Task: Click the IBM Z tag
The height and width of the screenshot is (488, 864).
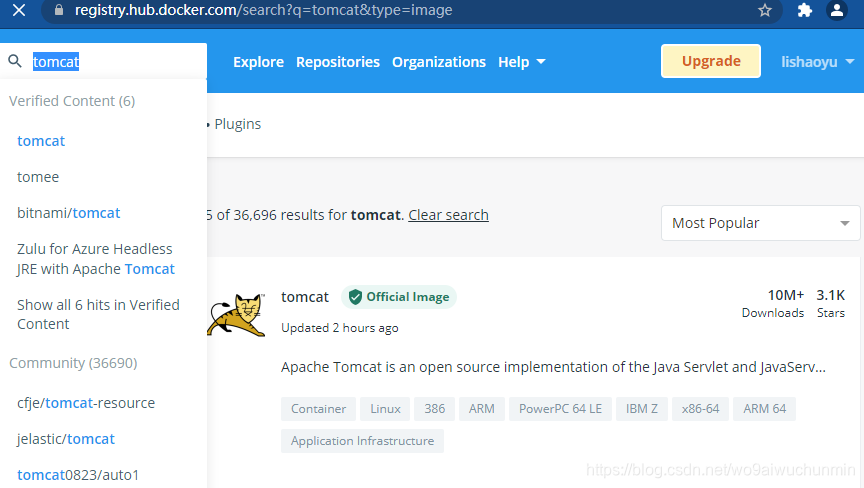Action: point(642,409)
